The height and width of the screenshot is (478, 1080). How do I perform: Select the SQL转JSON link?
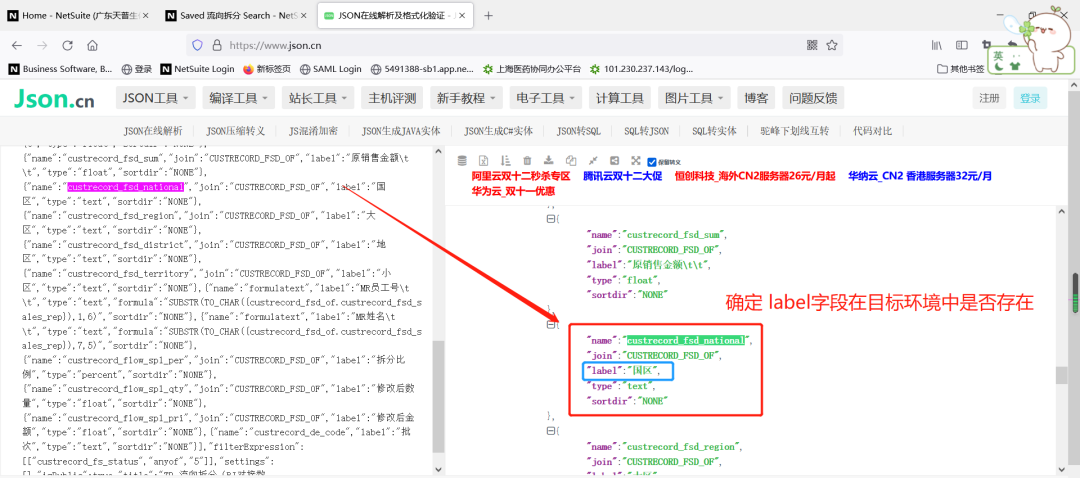(x=646, y=131)
